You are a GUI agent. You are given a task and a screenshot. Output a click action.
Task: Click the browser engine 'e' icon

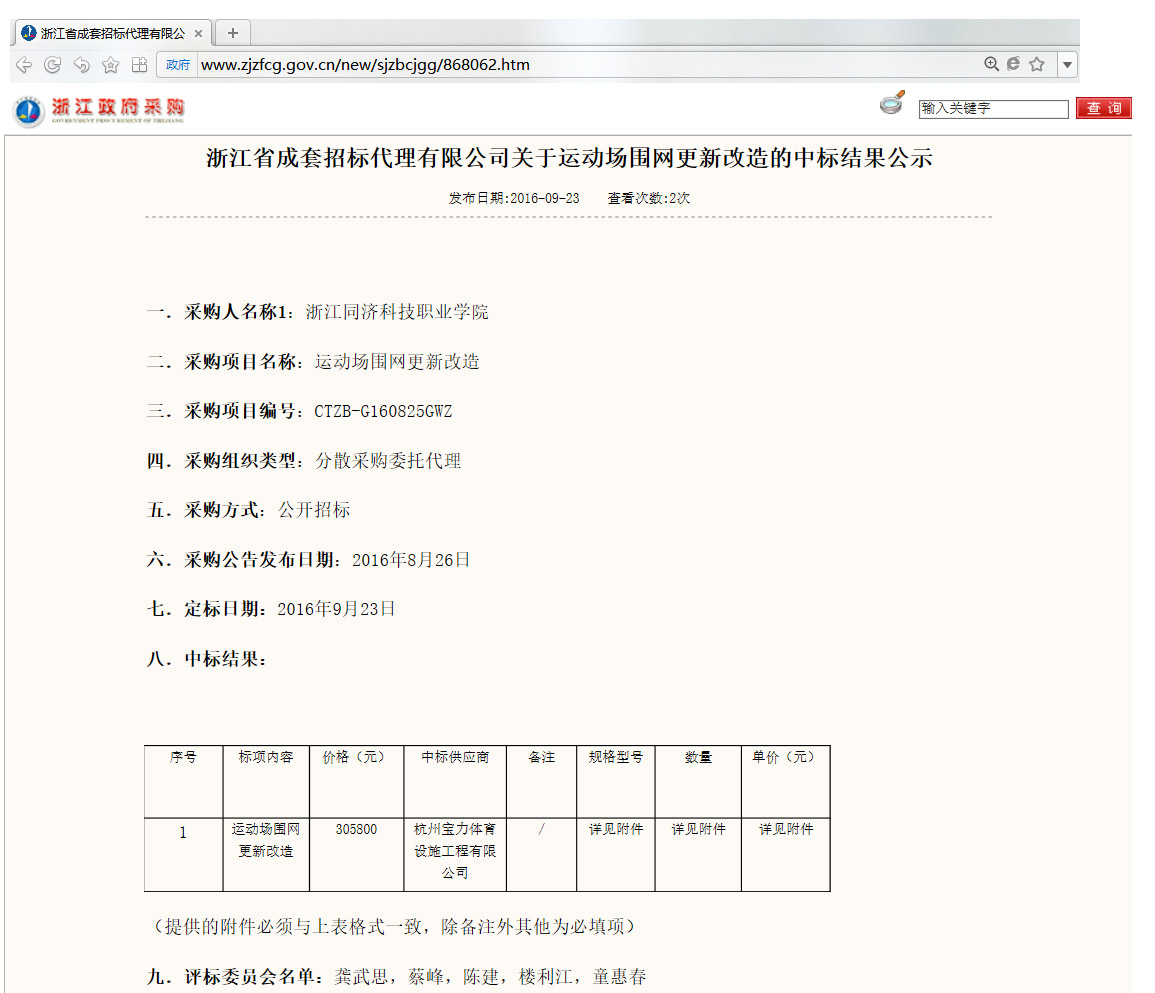(x=1013, y=64)
